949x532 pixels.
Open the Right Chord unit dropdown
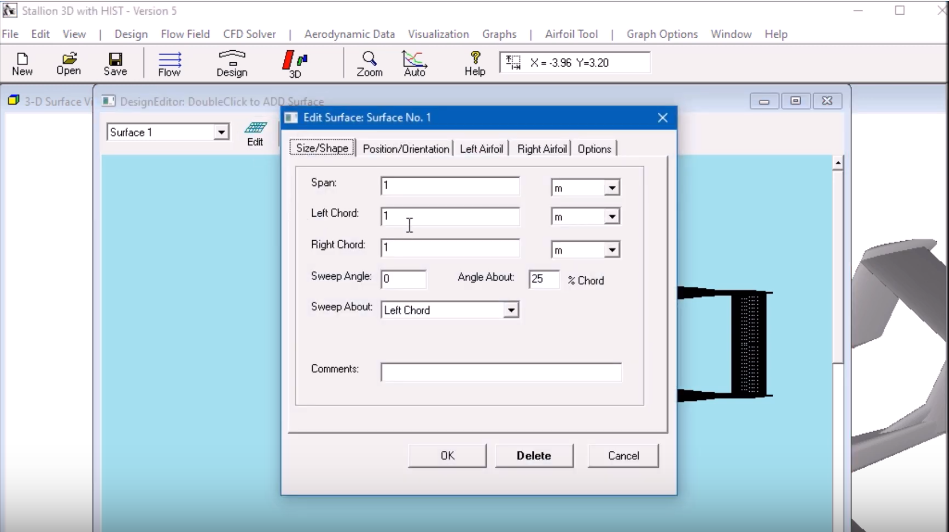click(612, 250)
